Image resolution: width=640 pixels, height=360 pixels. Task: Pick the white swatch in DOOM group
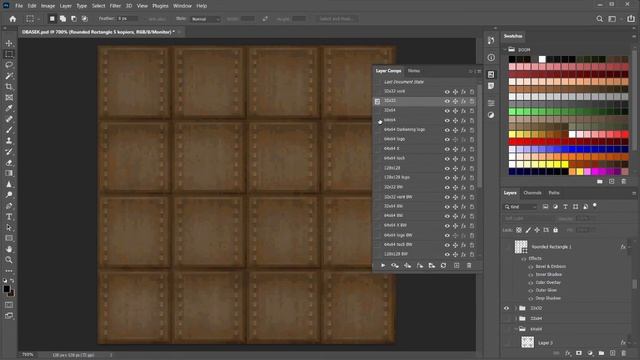coord(542,59)
